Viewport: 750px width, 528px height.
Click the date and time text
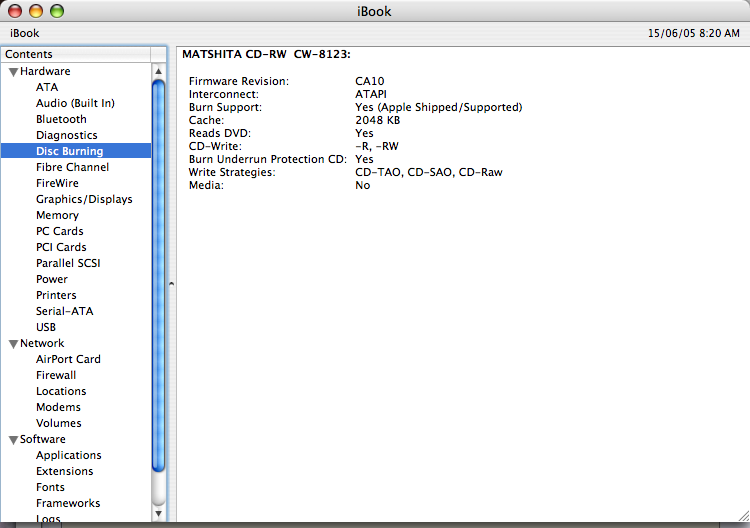694,33
